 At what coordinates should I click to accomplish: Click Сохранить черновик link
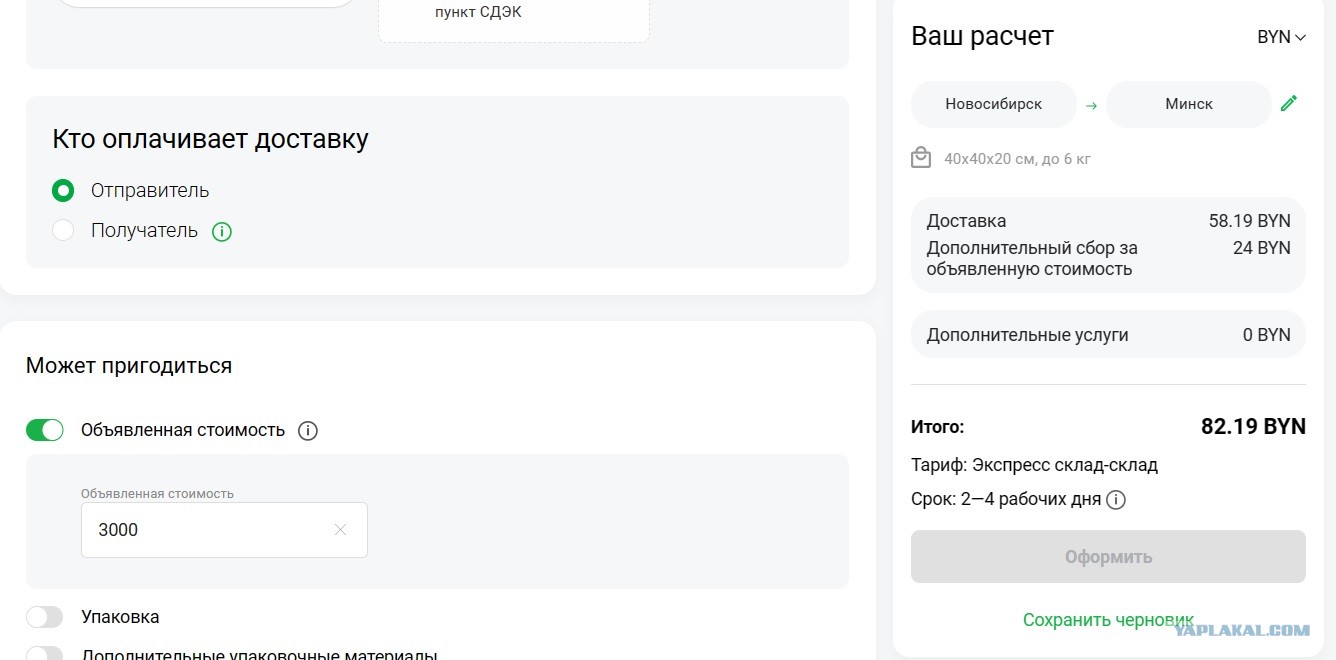pos(1108,620)
